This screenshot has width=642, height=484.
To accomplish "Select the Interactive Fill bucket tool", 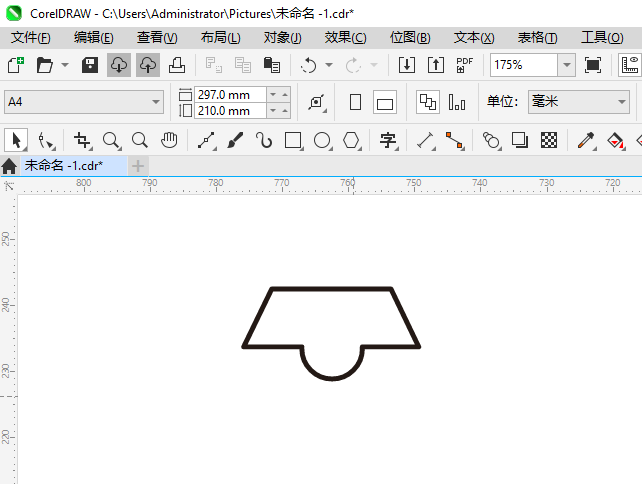I will (615, 140).
